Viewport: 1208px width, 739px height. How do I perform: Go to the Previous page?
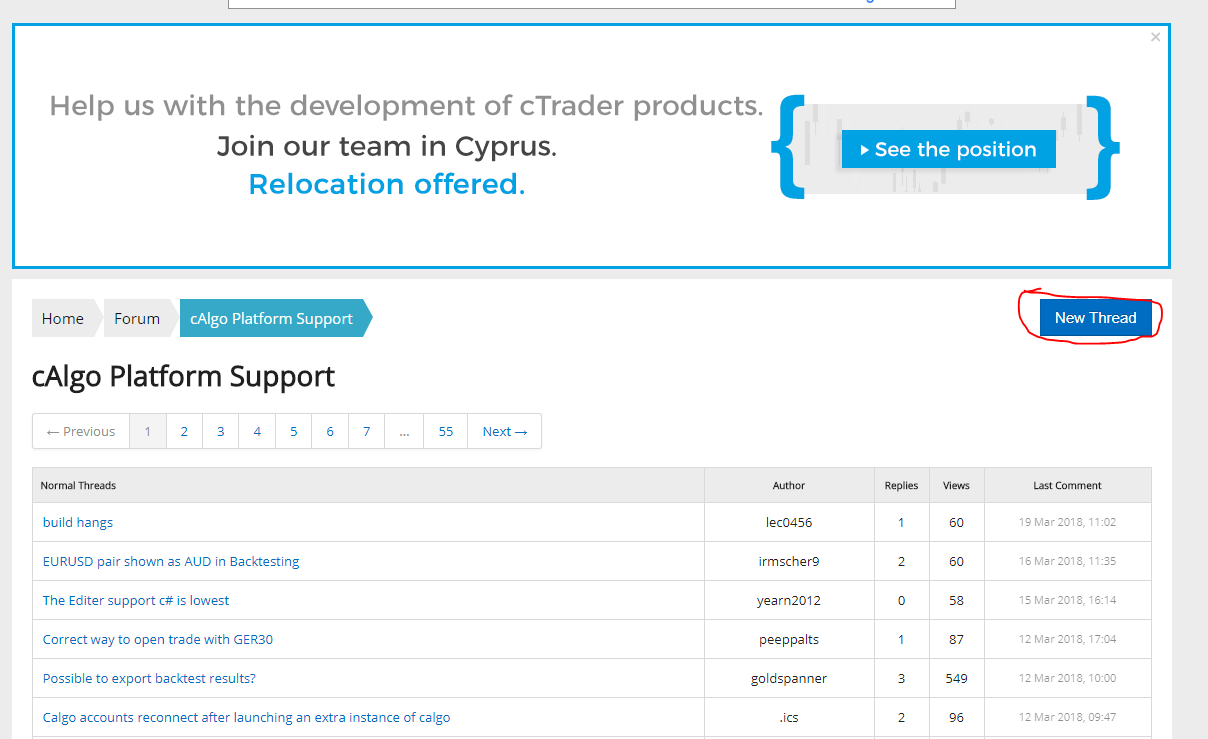pos(81,431)
